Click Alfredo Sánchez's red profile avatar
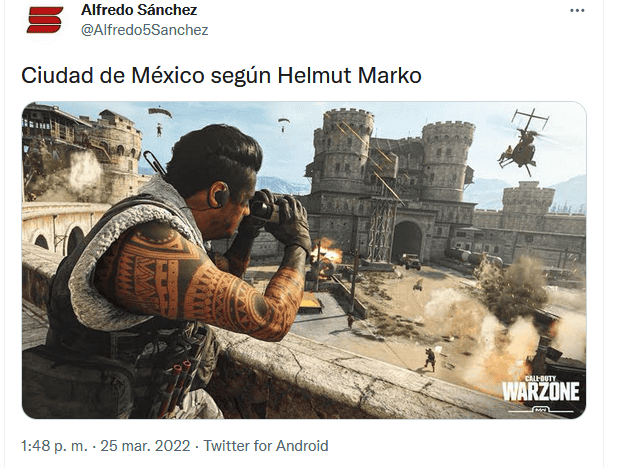Screen dimensions: 620x468 pos(44,20)
